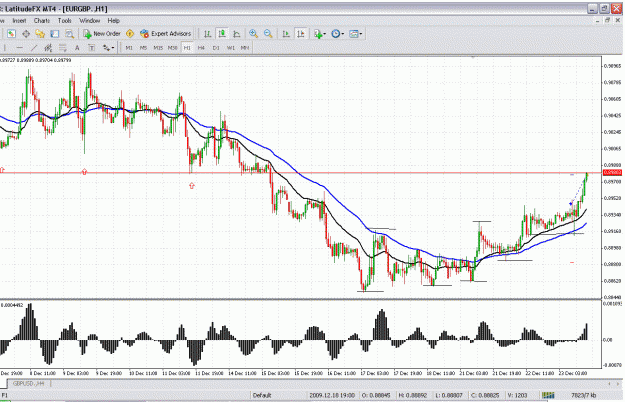Open the Window menu
Screen dimensions: 625x402
90,21
